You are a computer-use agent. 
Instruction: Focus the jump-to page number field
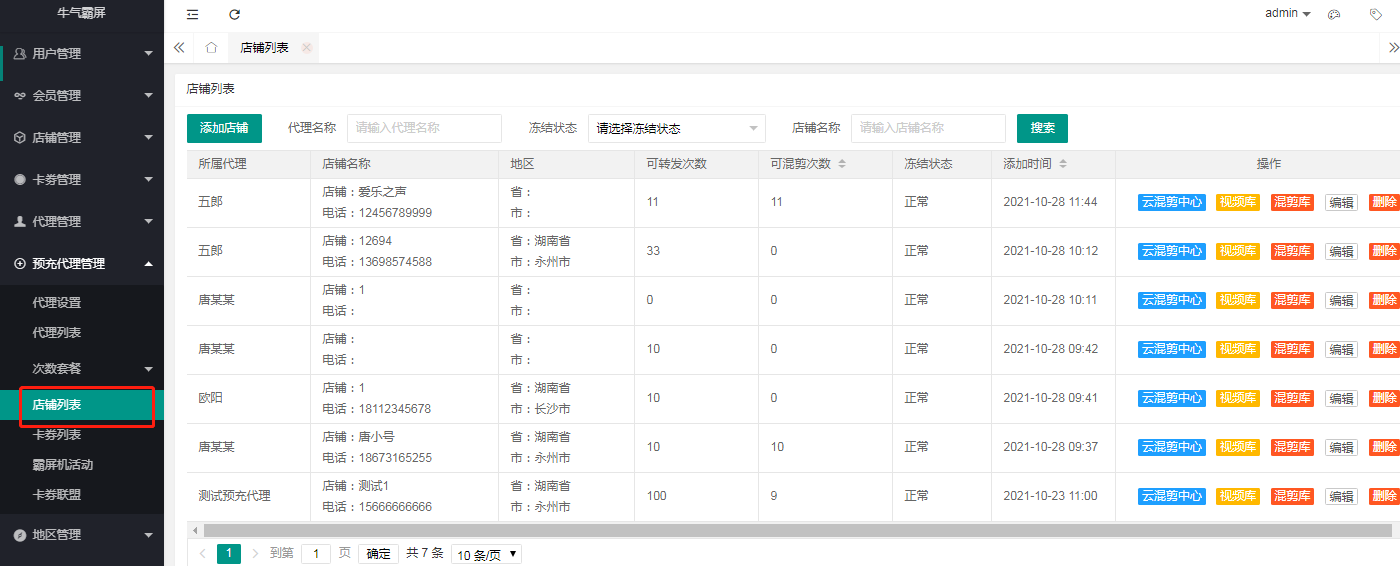[316, 553]
